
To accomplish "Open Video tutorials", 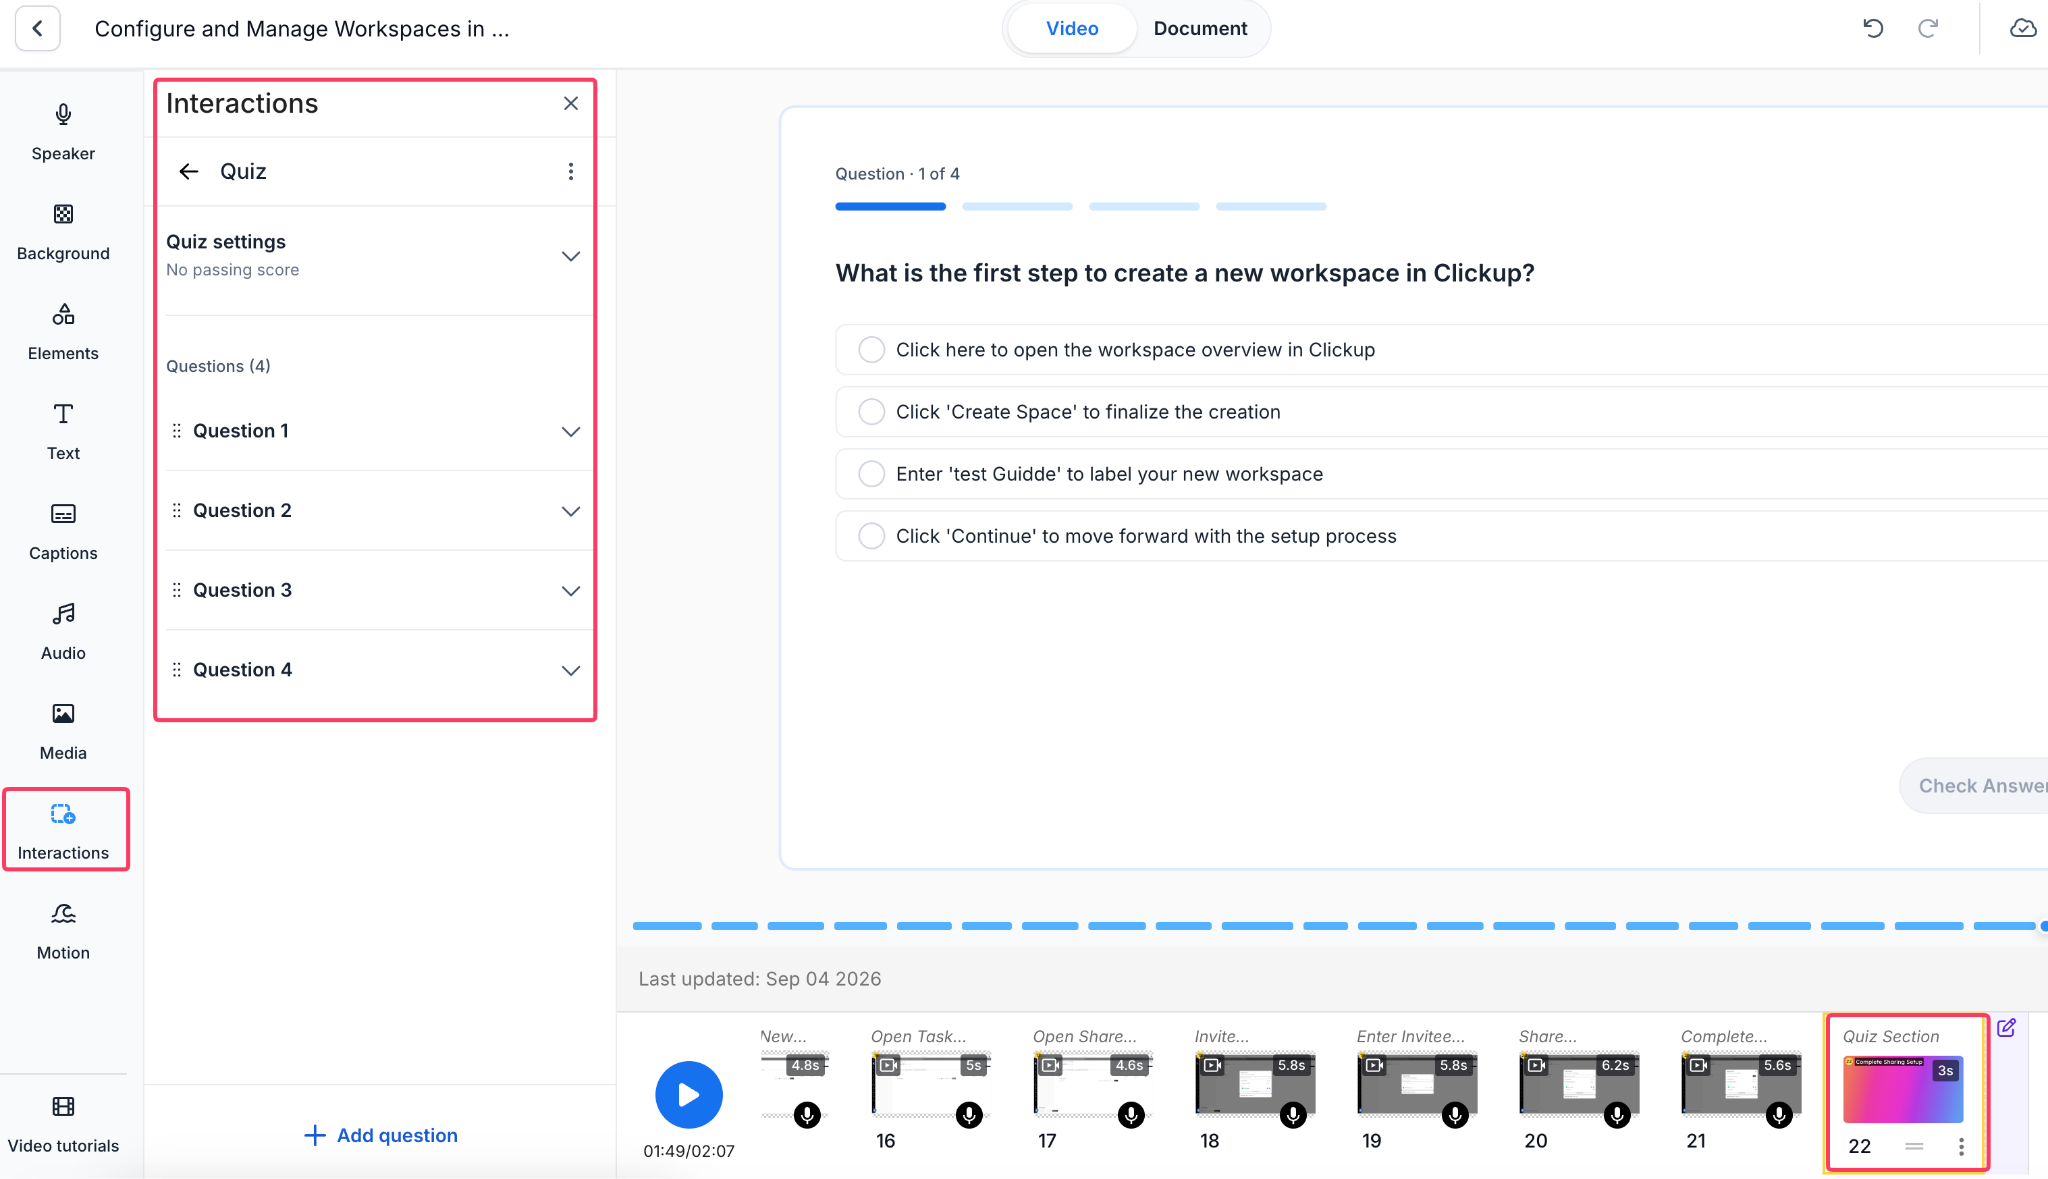I will point(63,1124).
